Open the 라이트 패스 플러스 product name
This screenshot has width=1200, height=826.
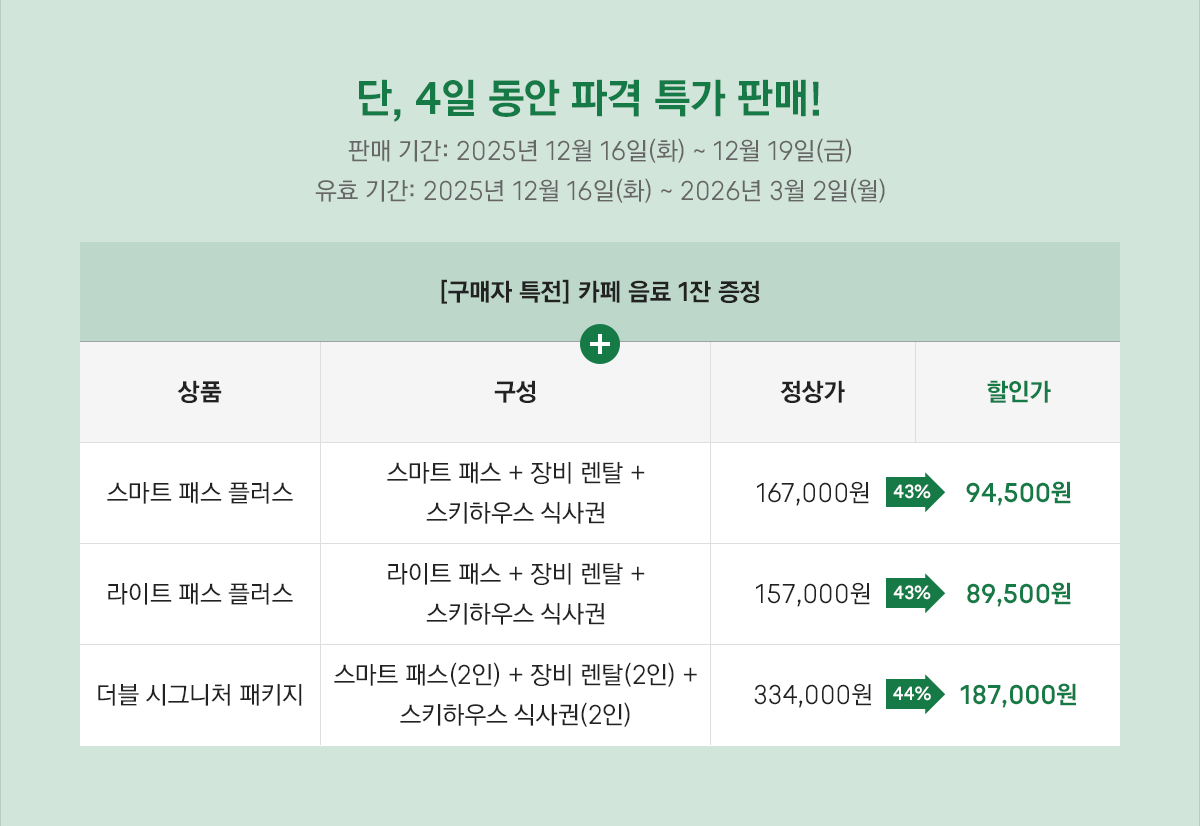click(x=200, y=594)
